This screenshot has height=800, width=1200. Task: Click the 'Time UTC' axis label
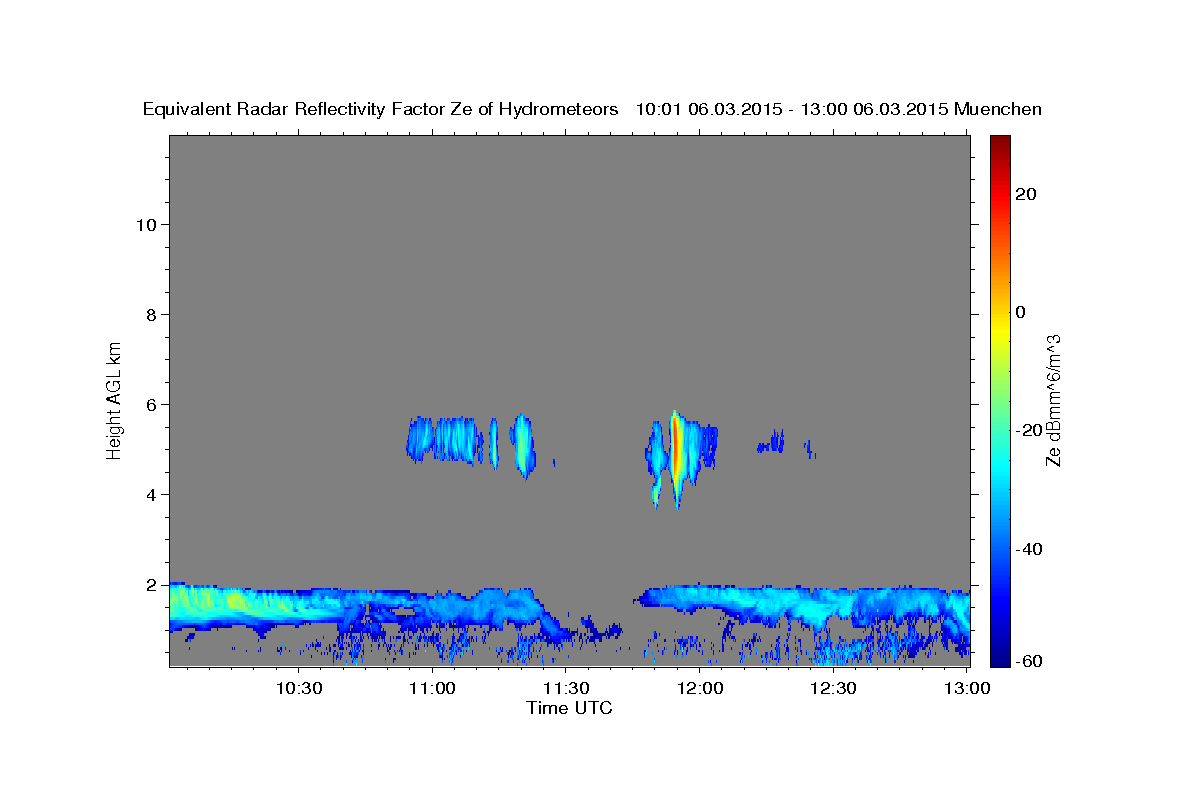coord(569,708)
